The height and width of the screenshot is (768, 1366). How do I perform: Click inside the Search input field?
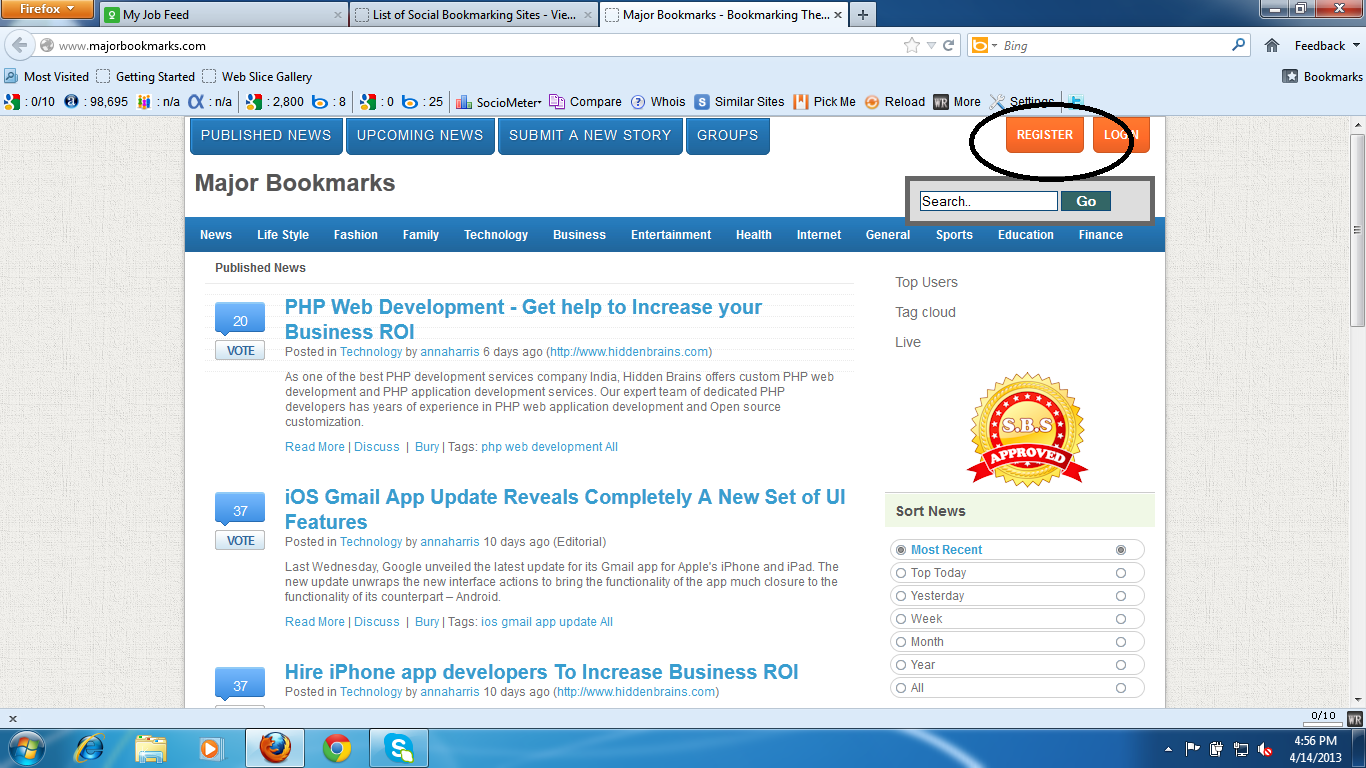pyautogui.click(x=988, y=200)
